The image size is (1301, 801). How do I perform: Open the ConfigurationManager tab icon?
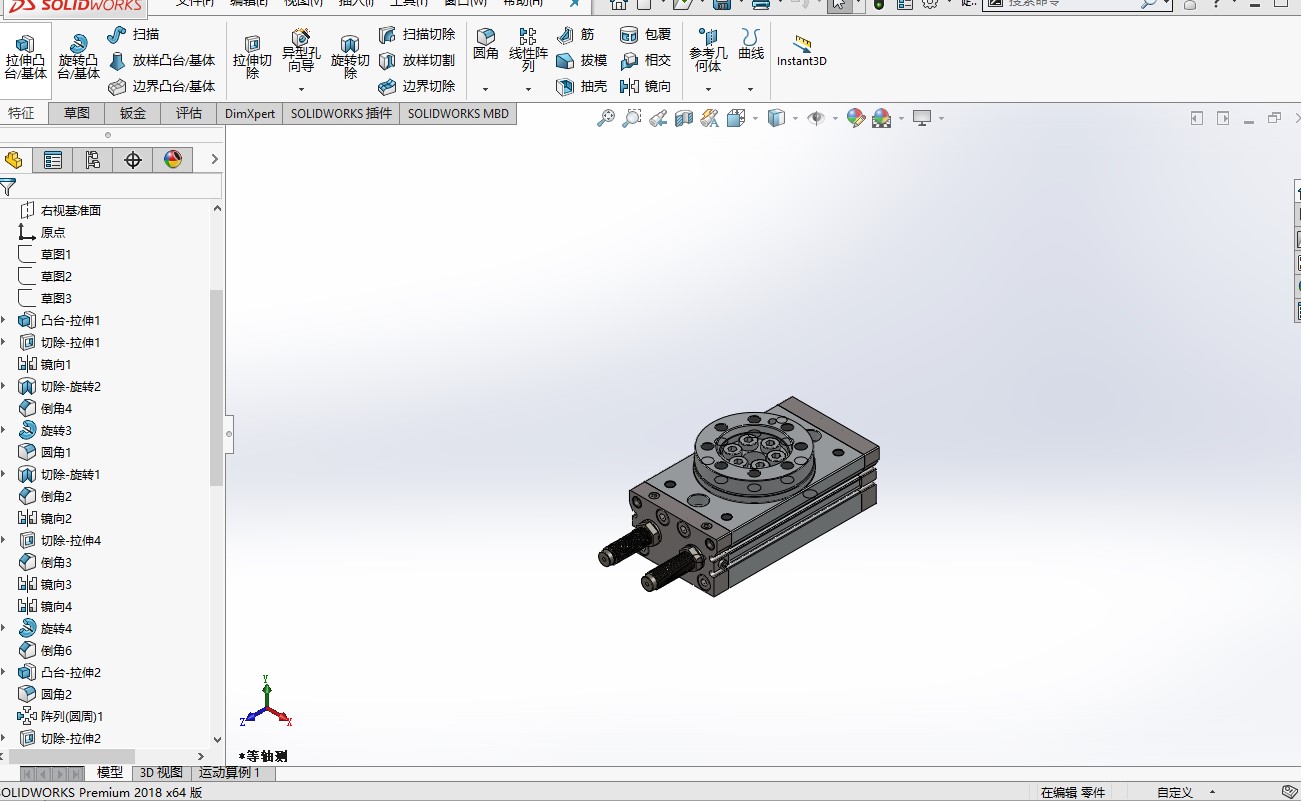click(x=93, y=160)
